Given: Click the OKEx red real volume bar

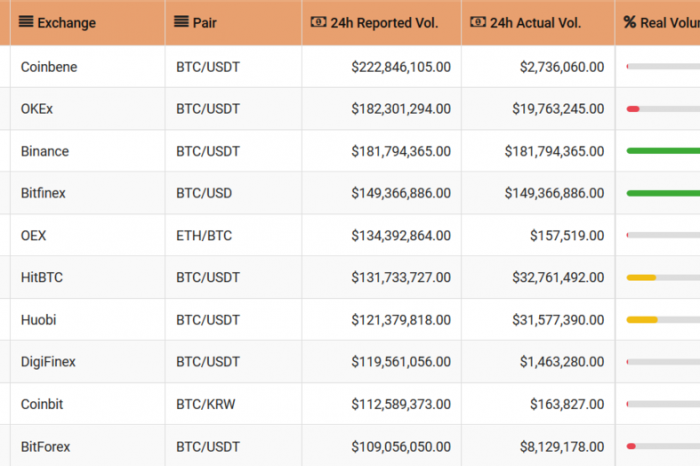Looking at the screenshot, I should pos(633,109).
